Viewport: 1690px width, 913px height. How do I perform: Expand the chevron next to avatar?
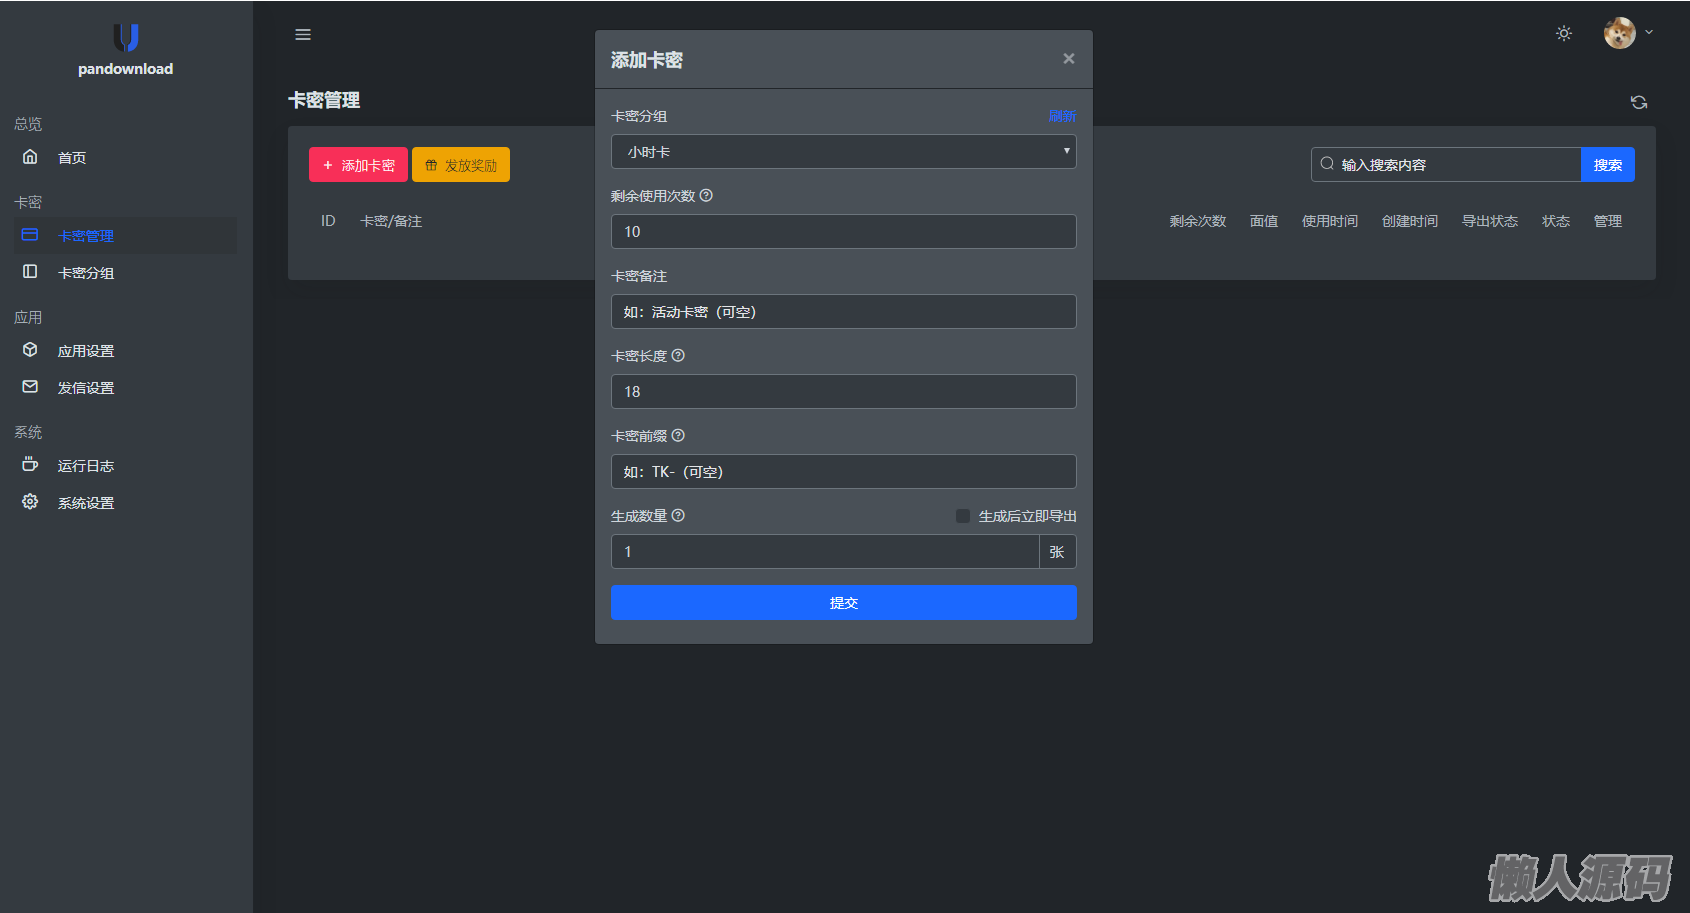(x=1649, y=32)
